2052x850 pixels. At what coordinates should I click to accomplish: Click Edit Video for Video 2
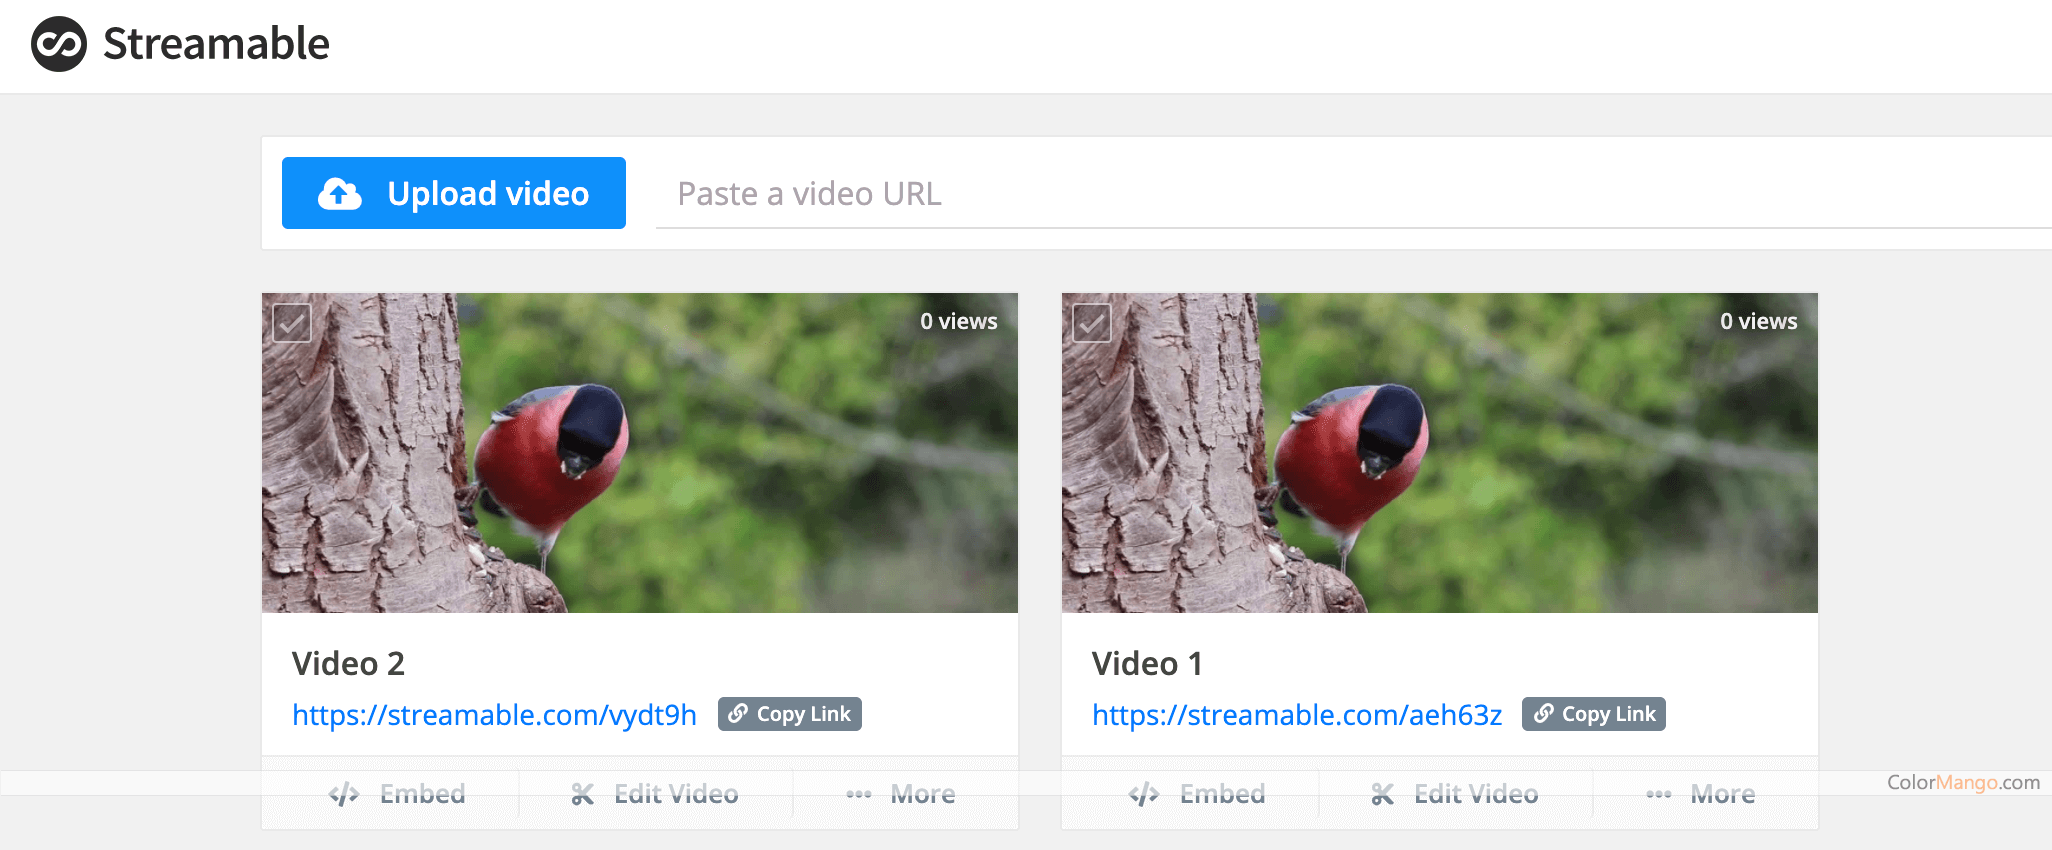tap(655, 794)
